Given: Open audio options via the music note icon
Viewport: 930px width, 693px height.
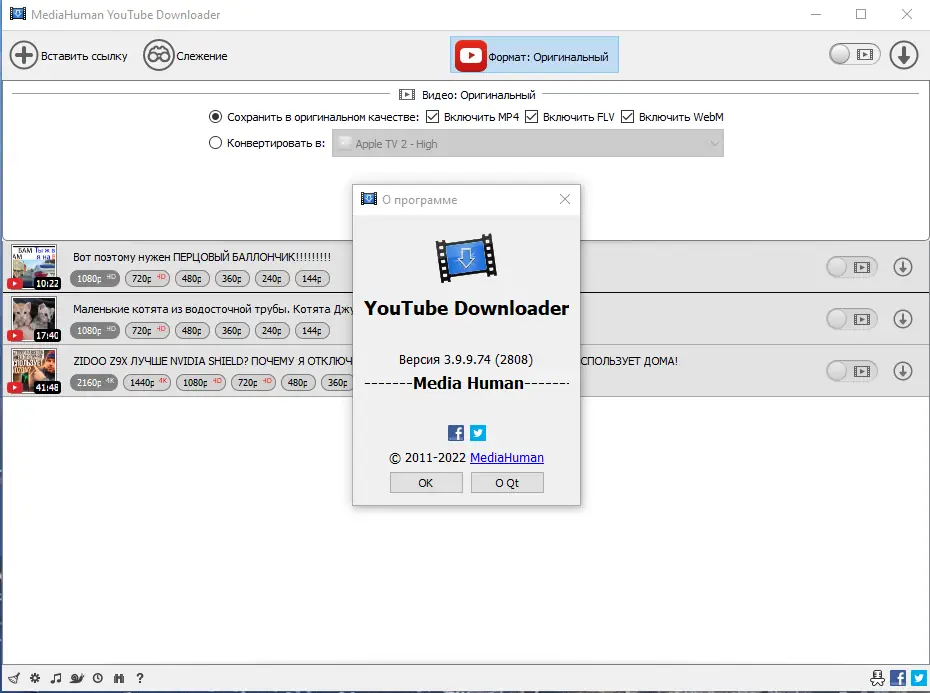Looking at the screenshot, I should coord(56,678).
